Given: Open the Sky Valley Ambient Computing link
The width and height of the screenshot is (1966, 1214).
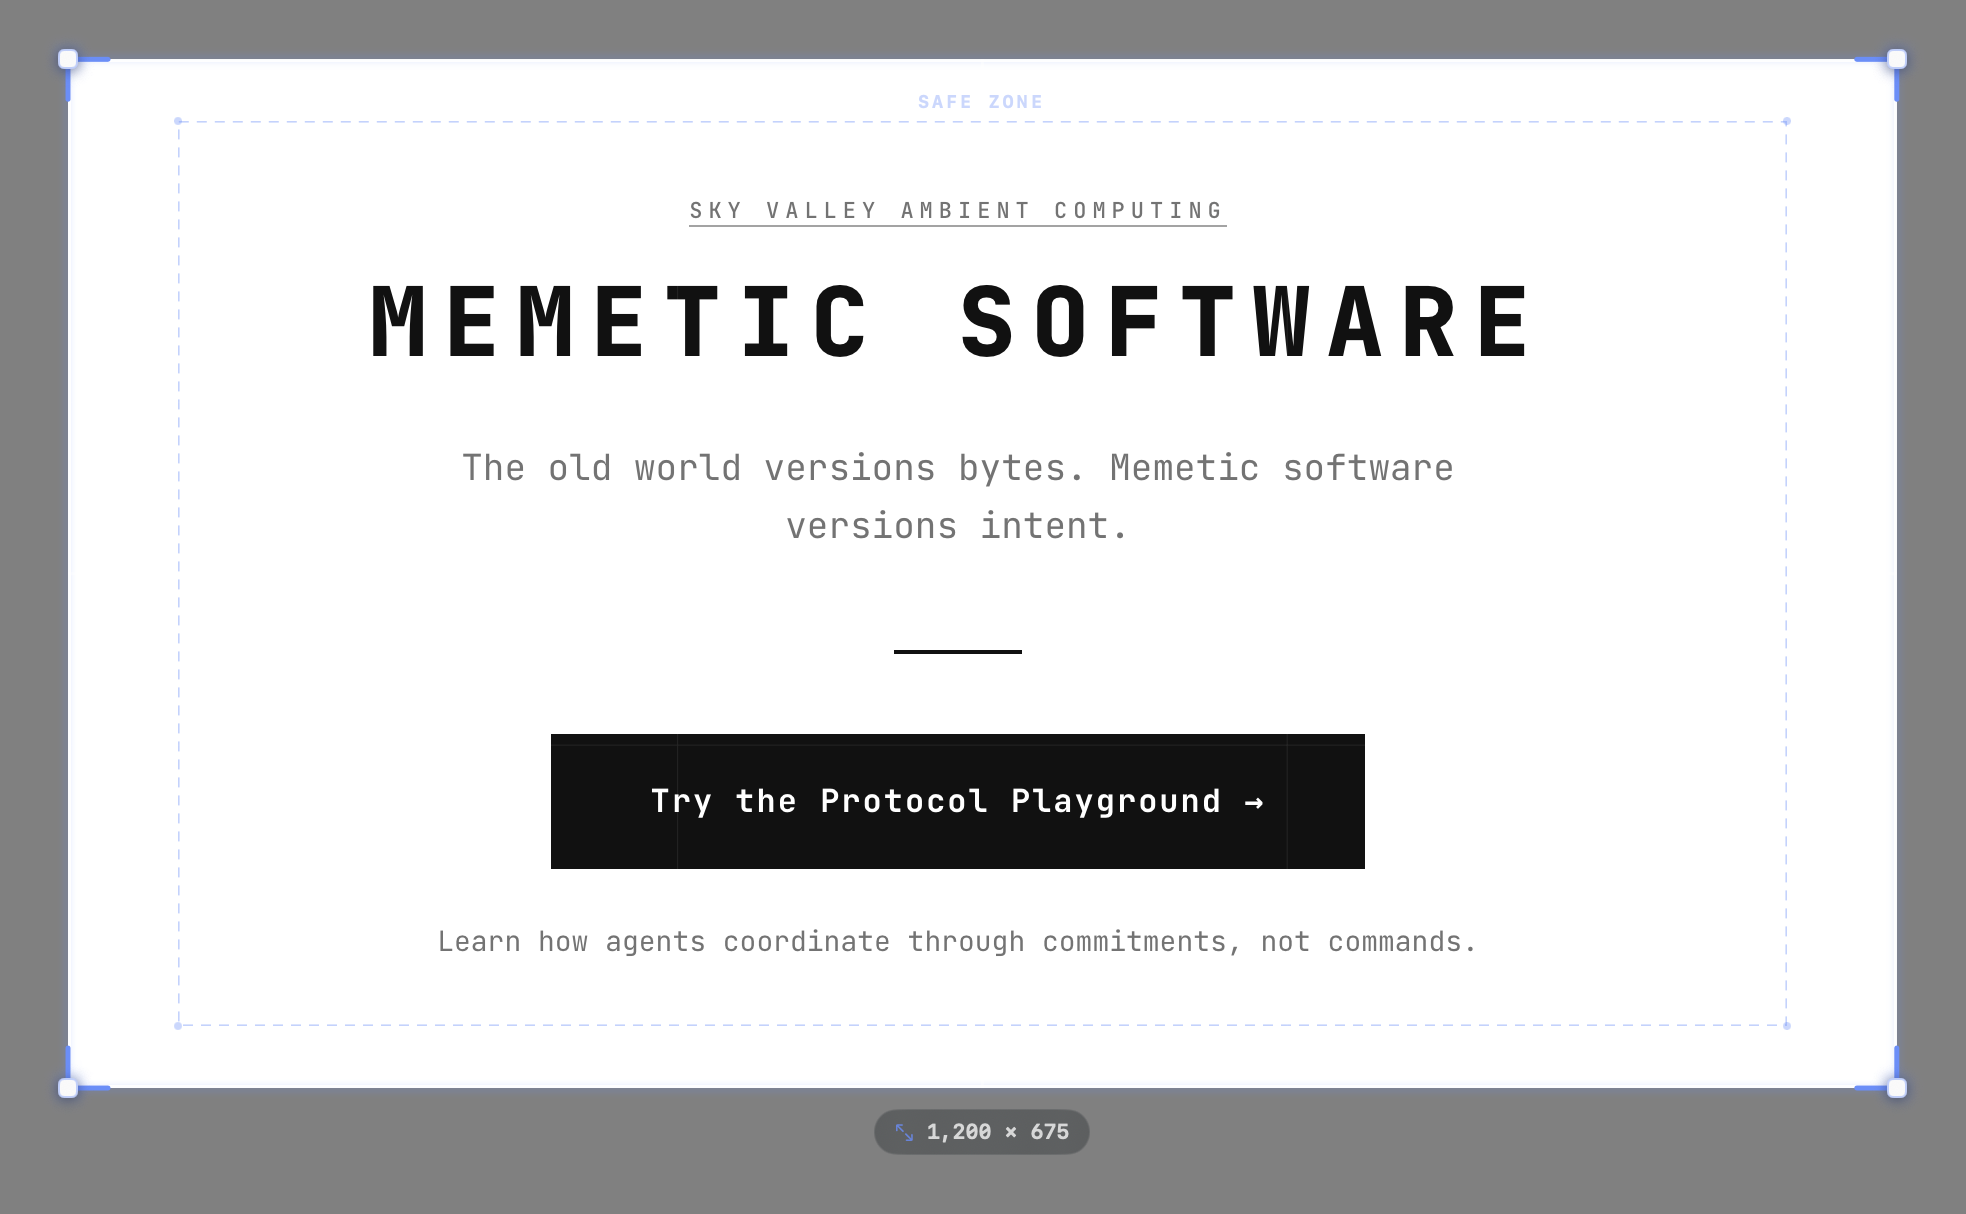Looking at the screenshot, I should (957, 211).
